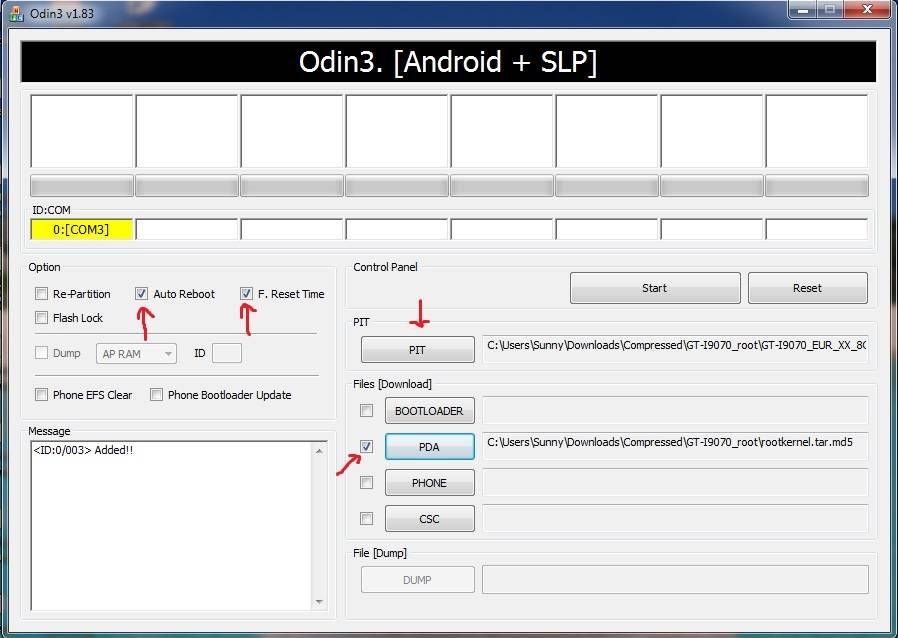Click the PIT file path field
Screen dimensions: 898x638
(675, 349)
